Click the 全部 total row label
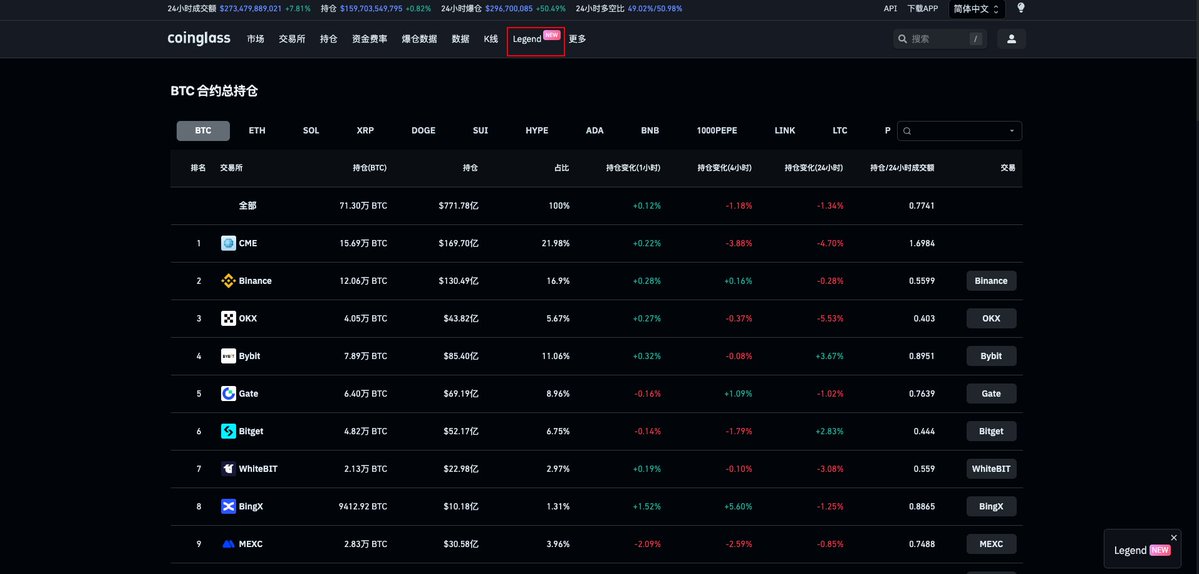This screenshot has height=574, width=1199. [x=247, y=206]
